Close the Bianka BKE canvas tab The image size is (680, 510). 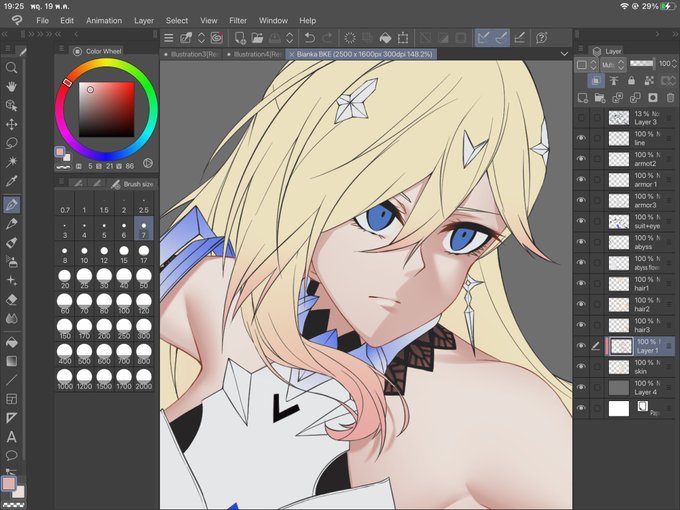[x=292, y=54]
